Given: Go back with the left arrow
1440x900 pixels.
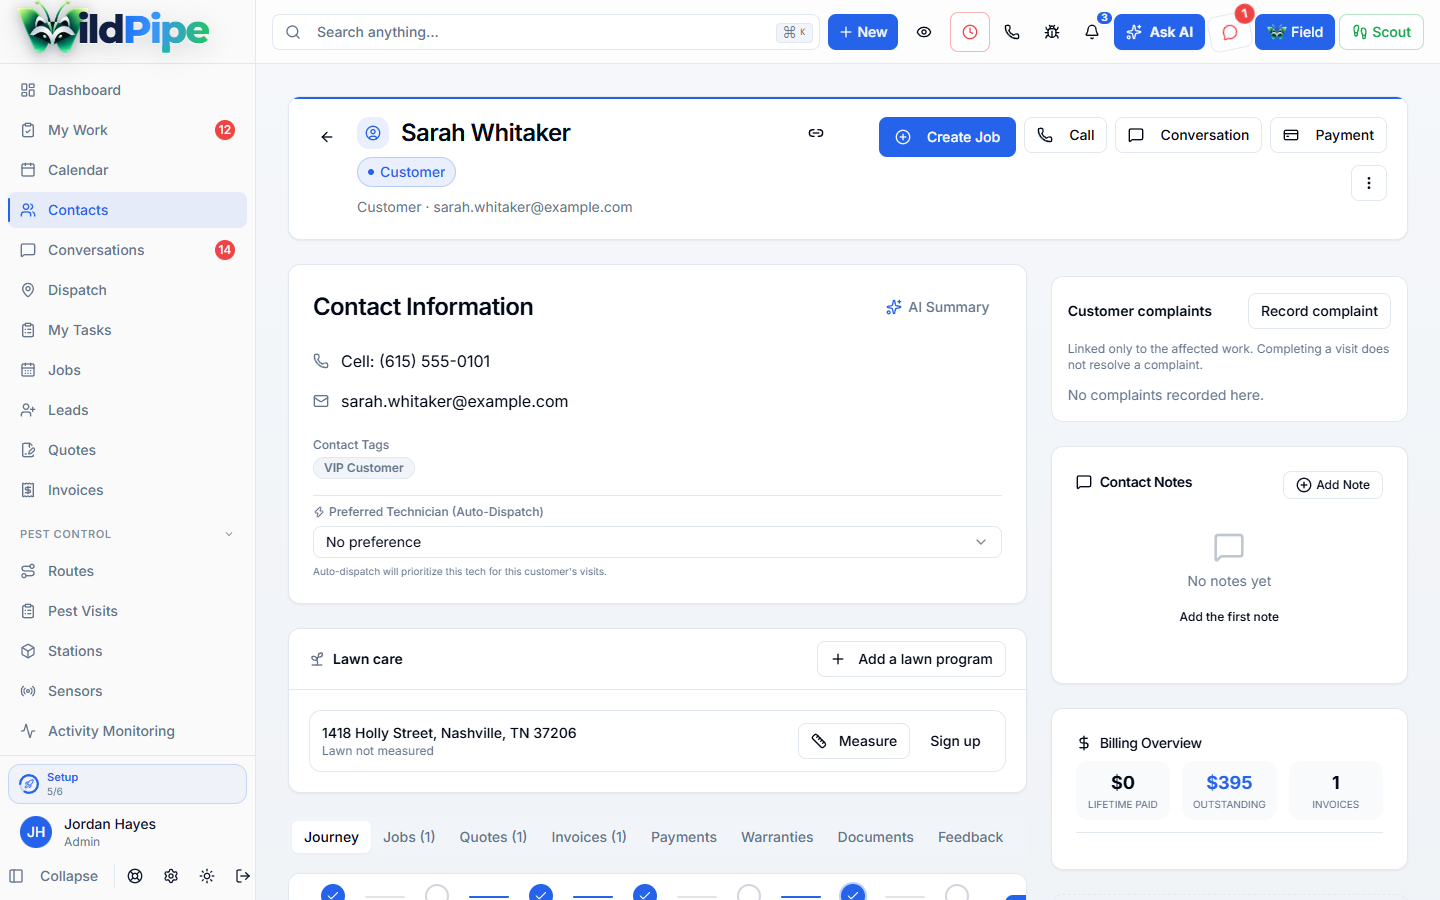Looking at the screenshot, I should pyautogui.click(x=327, y=137).
